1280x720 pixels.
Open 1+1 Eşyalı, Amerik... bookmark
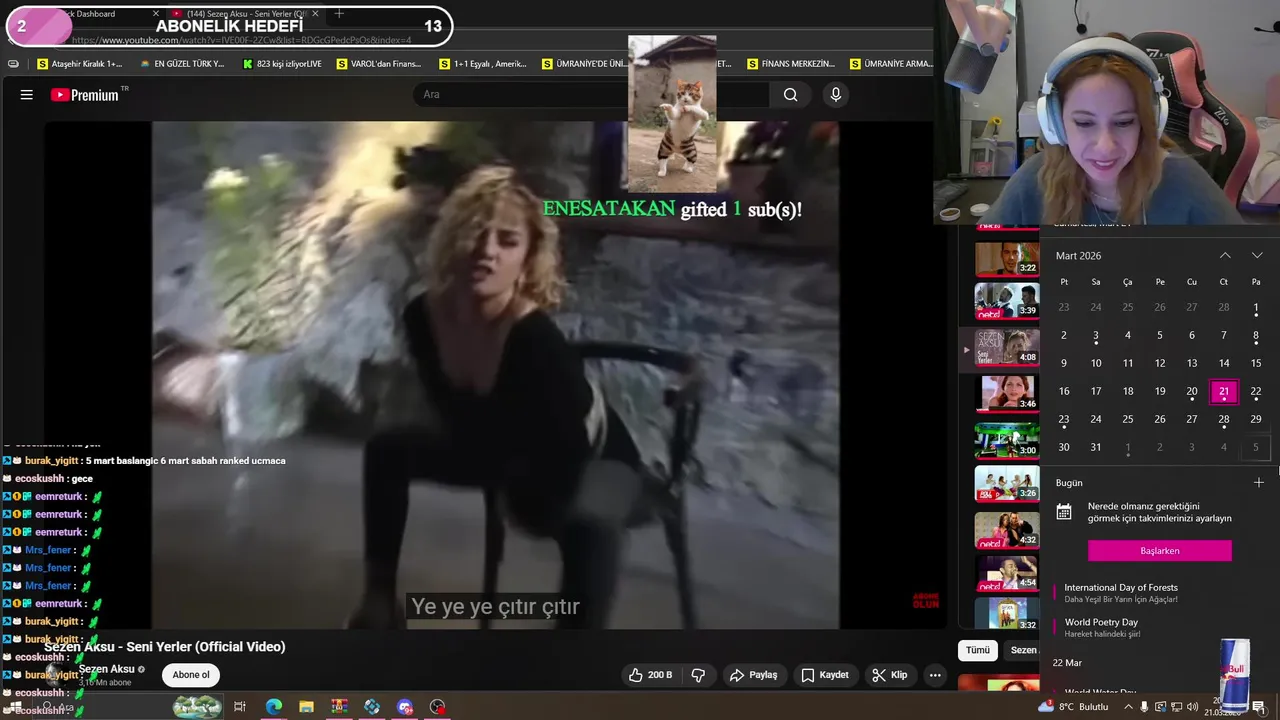pyautogui.click(x=483, y=64)
